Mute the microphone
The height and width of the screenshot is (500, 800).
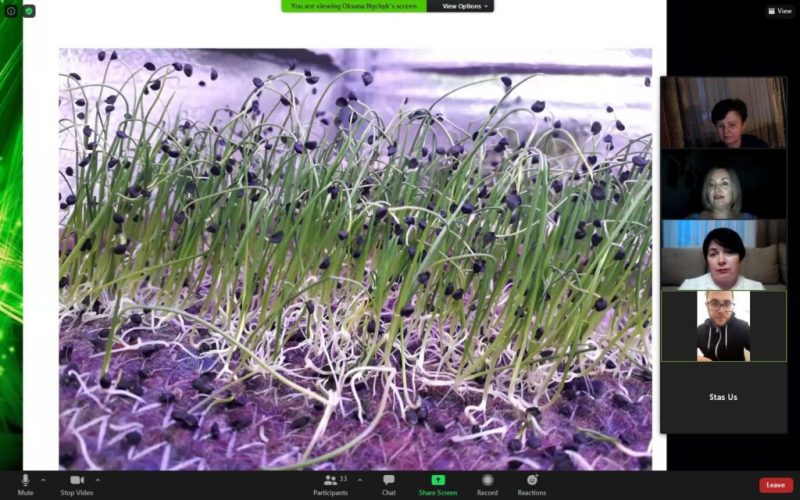(x=26, y=485)
